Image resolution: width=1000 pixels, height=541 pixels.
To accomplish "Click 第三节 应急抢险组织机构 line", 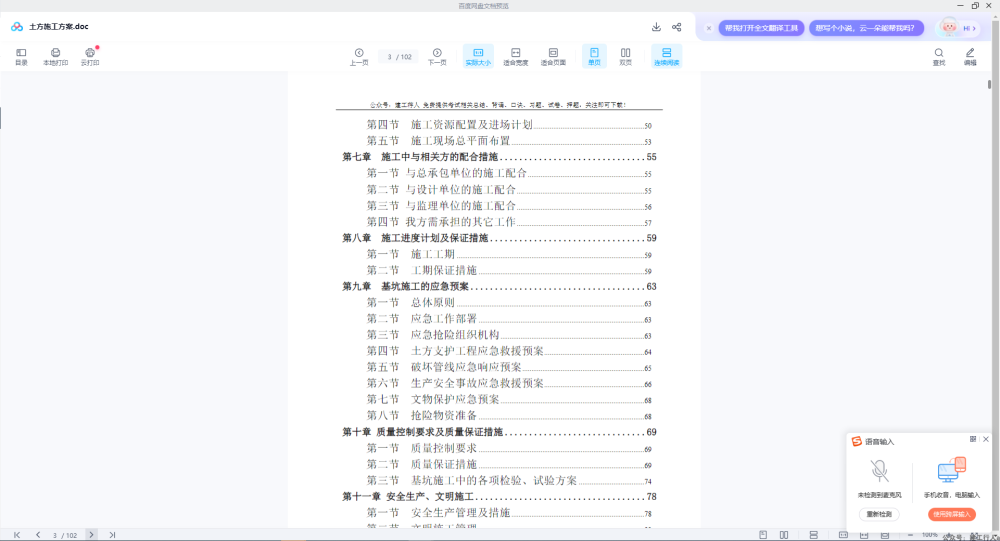I will (509, 335).
